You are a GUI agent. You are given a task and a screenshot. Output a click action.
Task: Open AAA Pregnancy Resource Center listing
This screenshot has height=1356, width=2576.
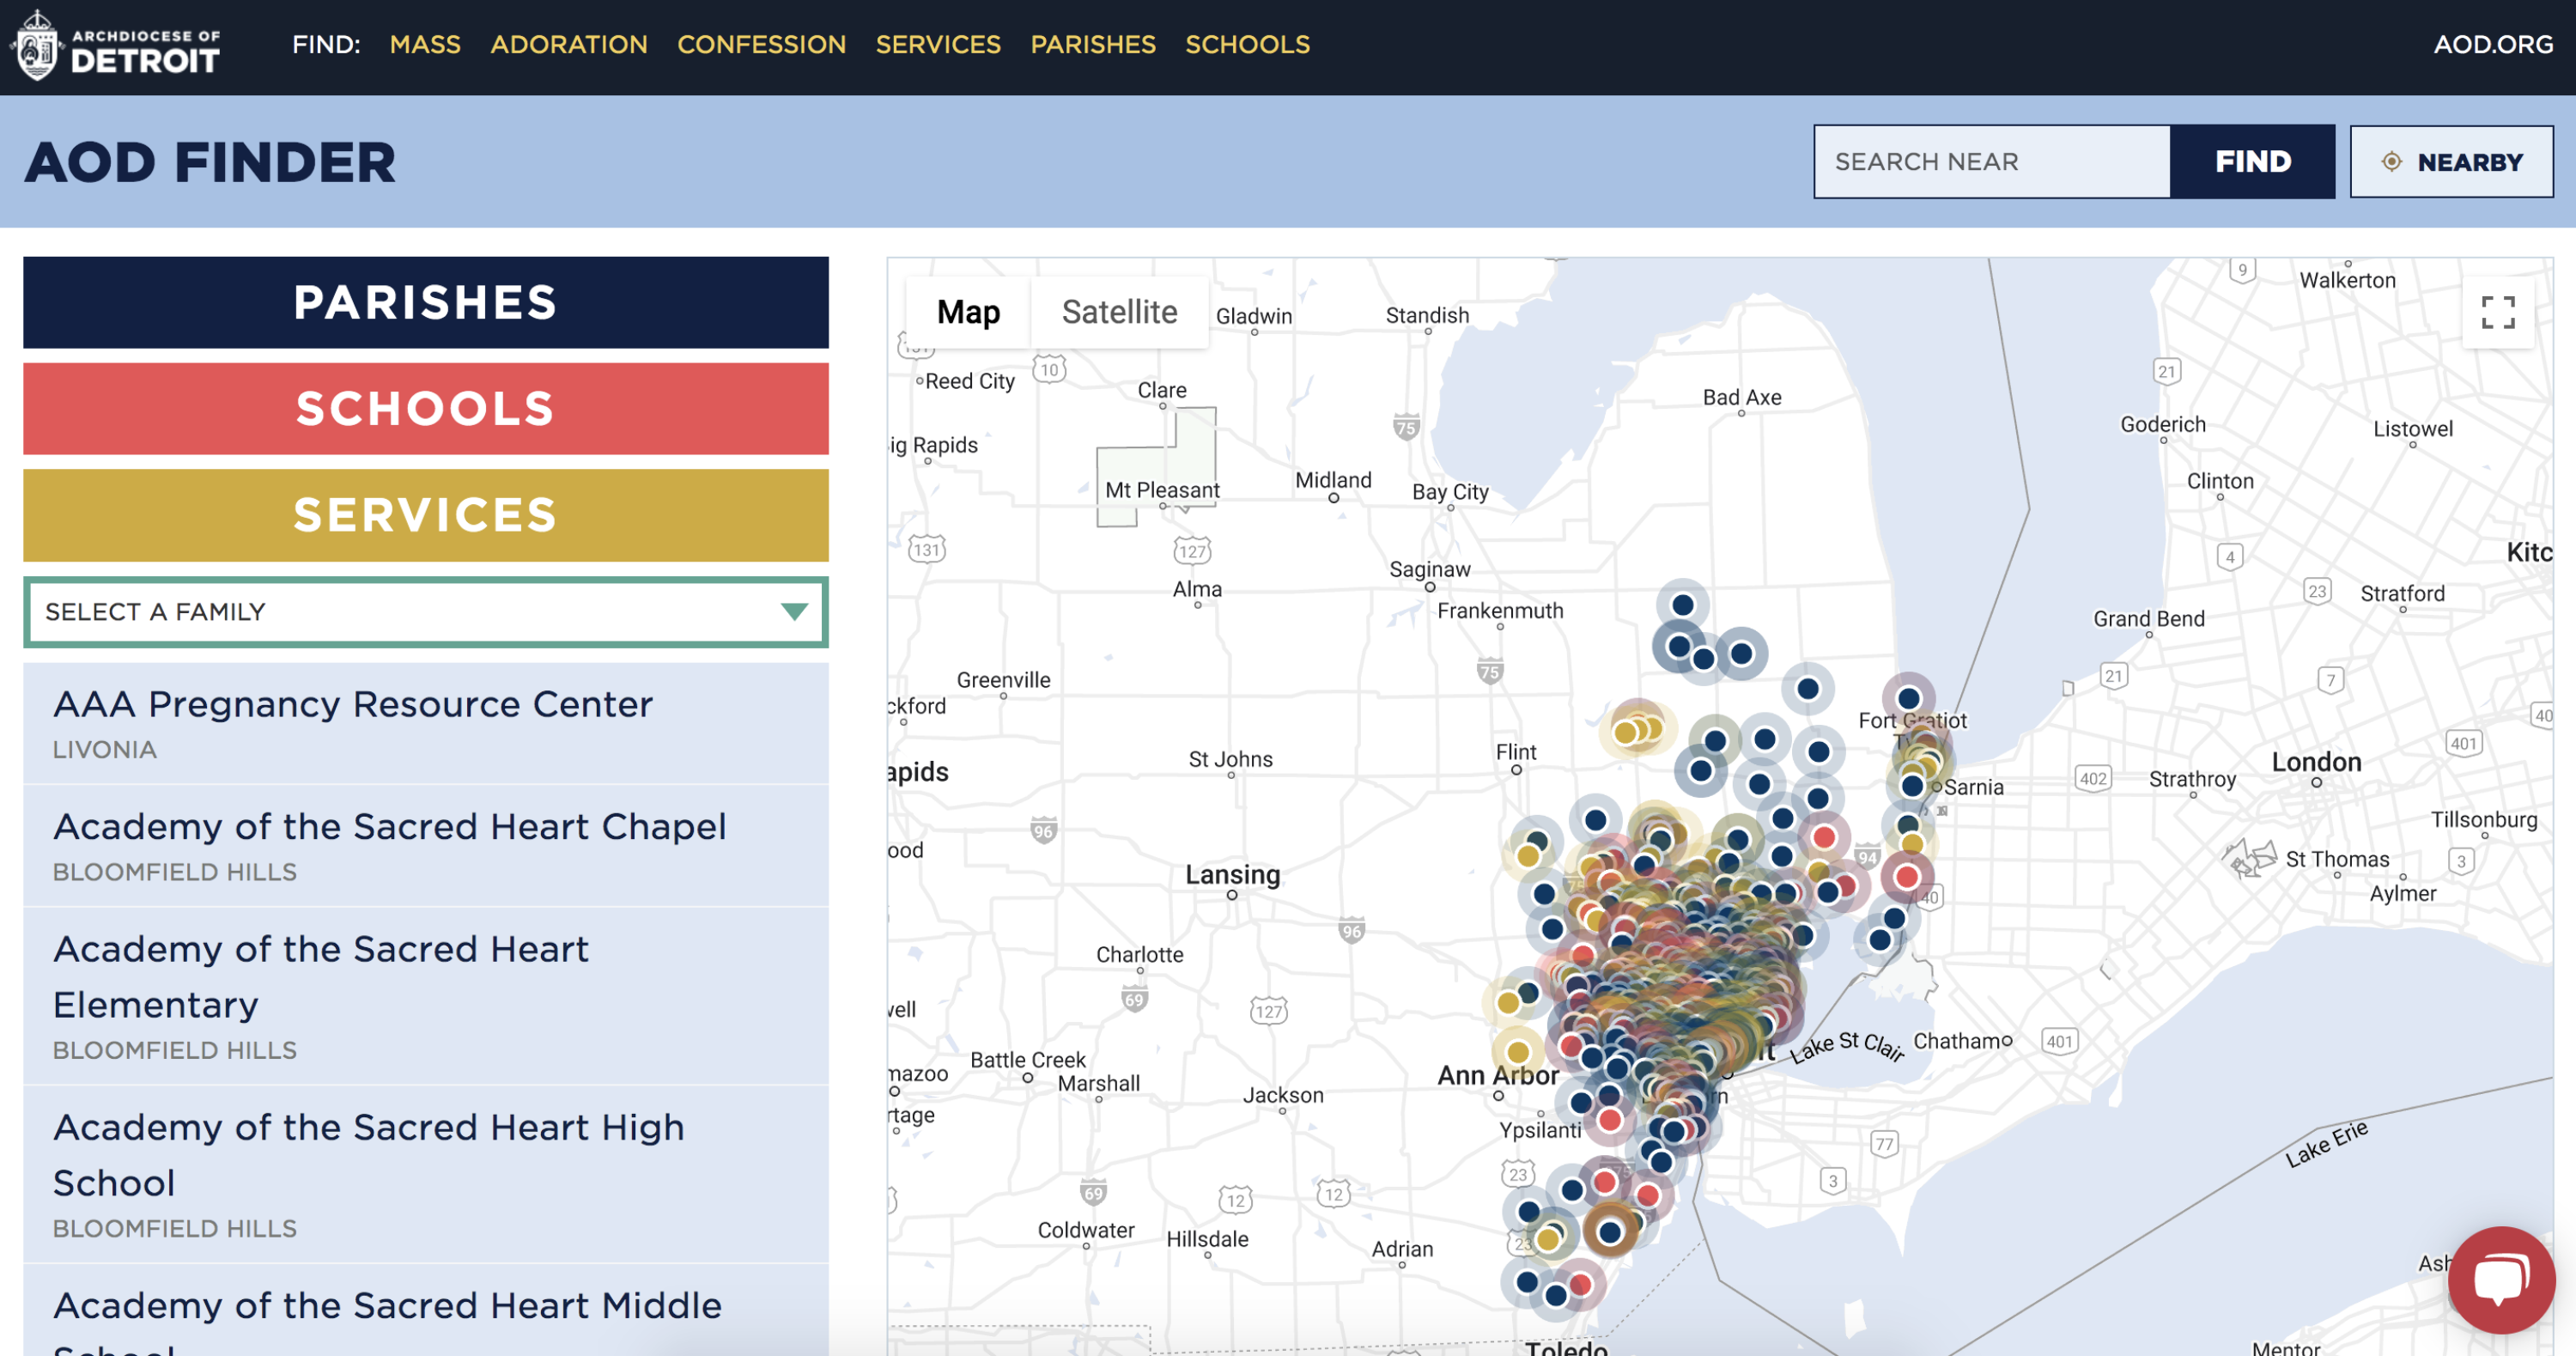(x=352, y=704)
